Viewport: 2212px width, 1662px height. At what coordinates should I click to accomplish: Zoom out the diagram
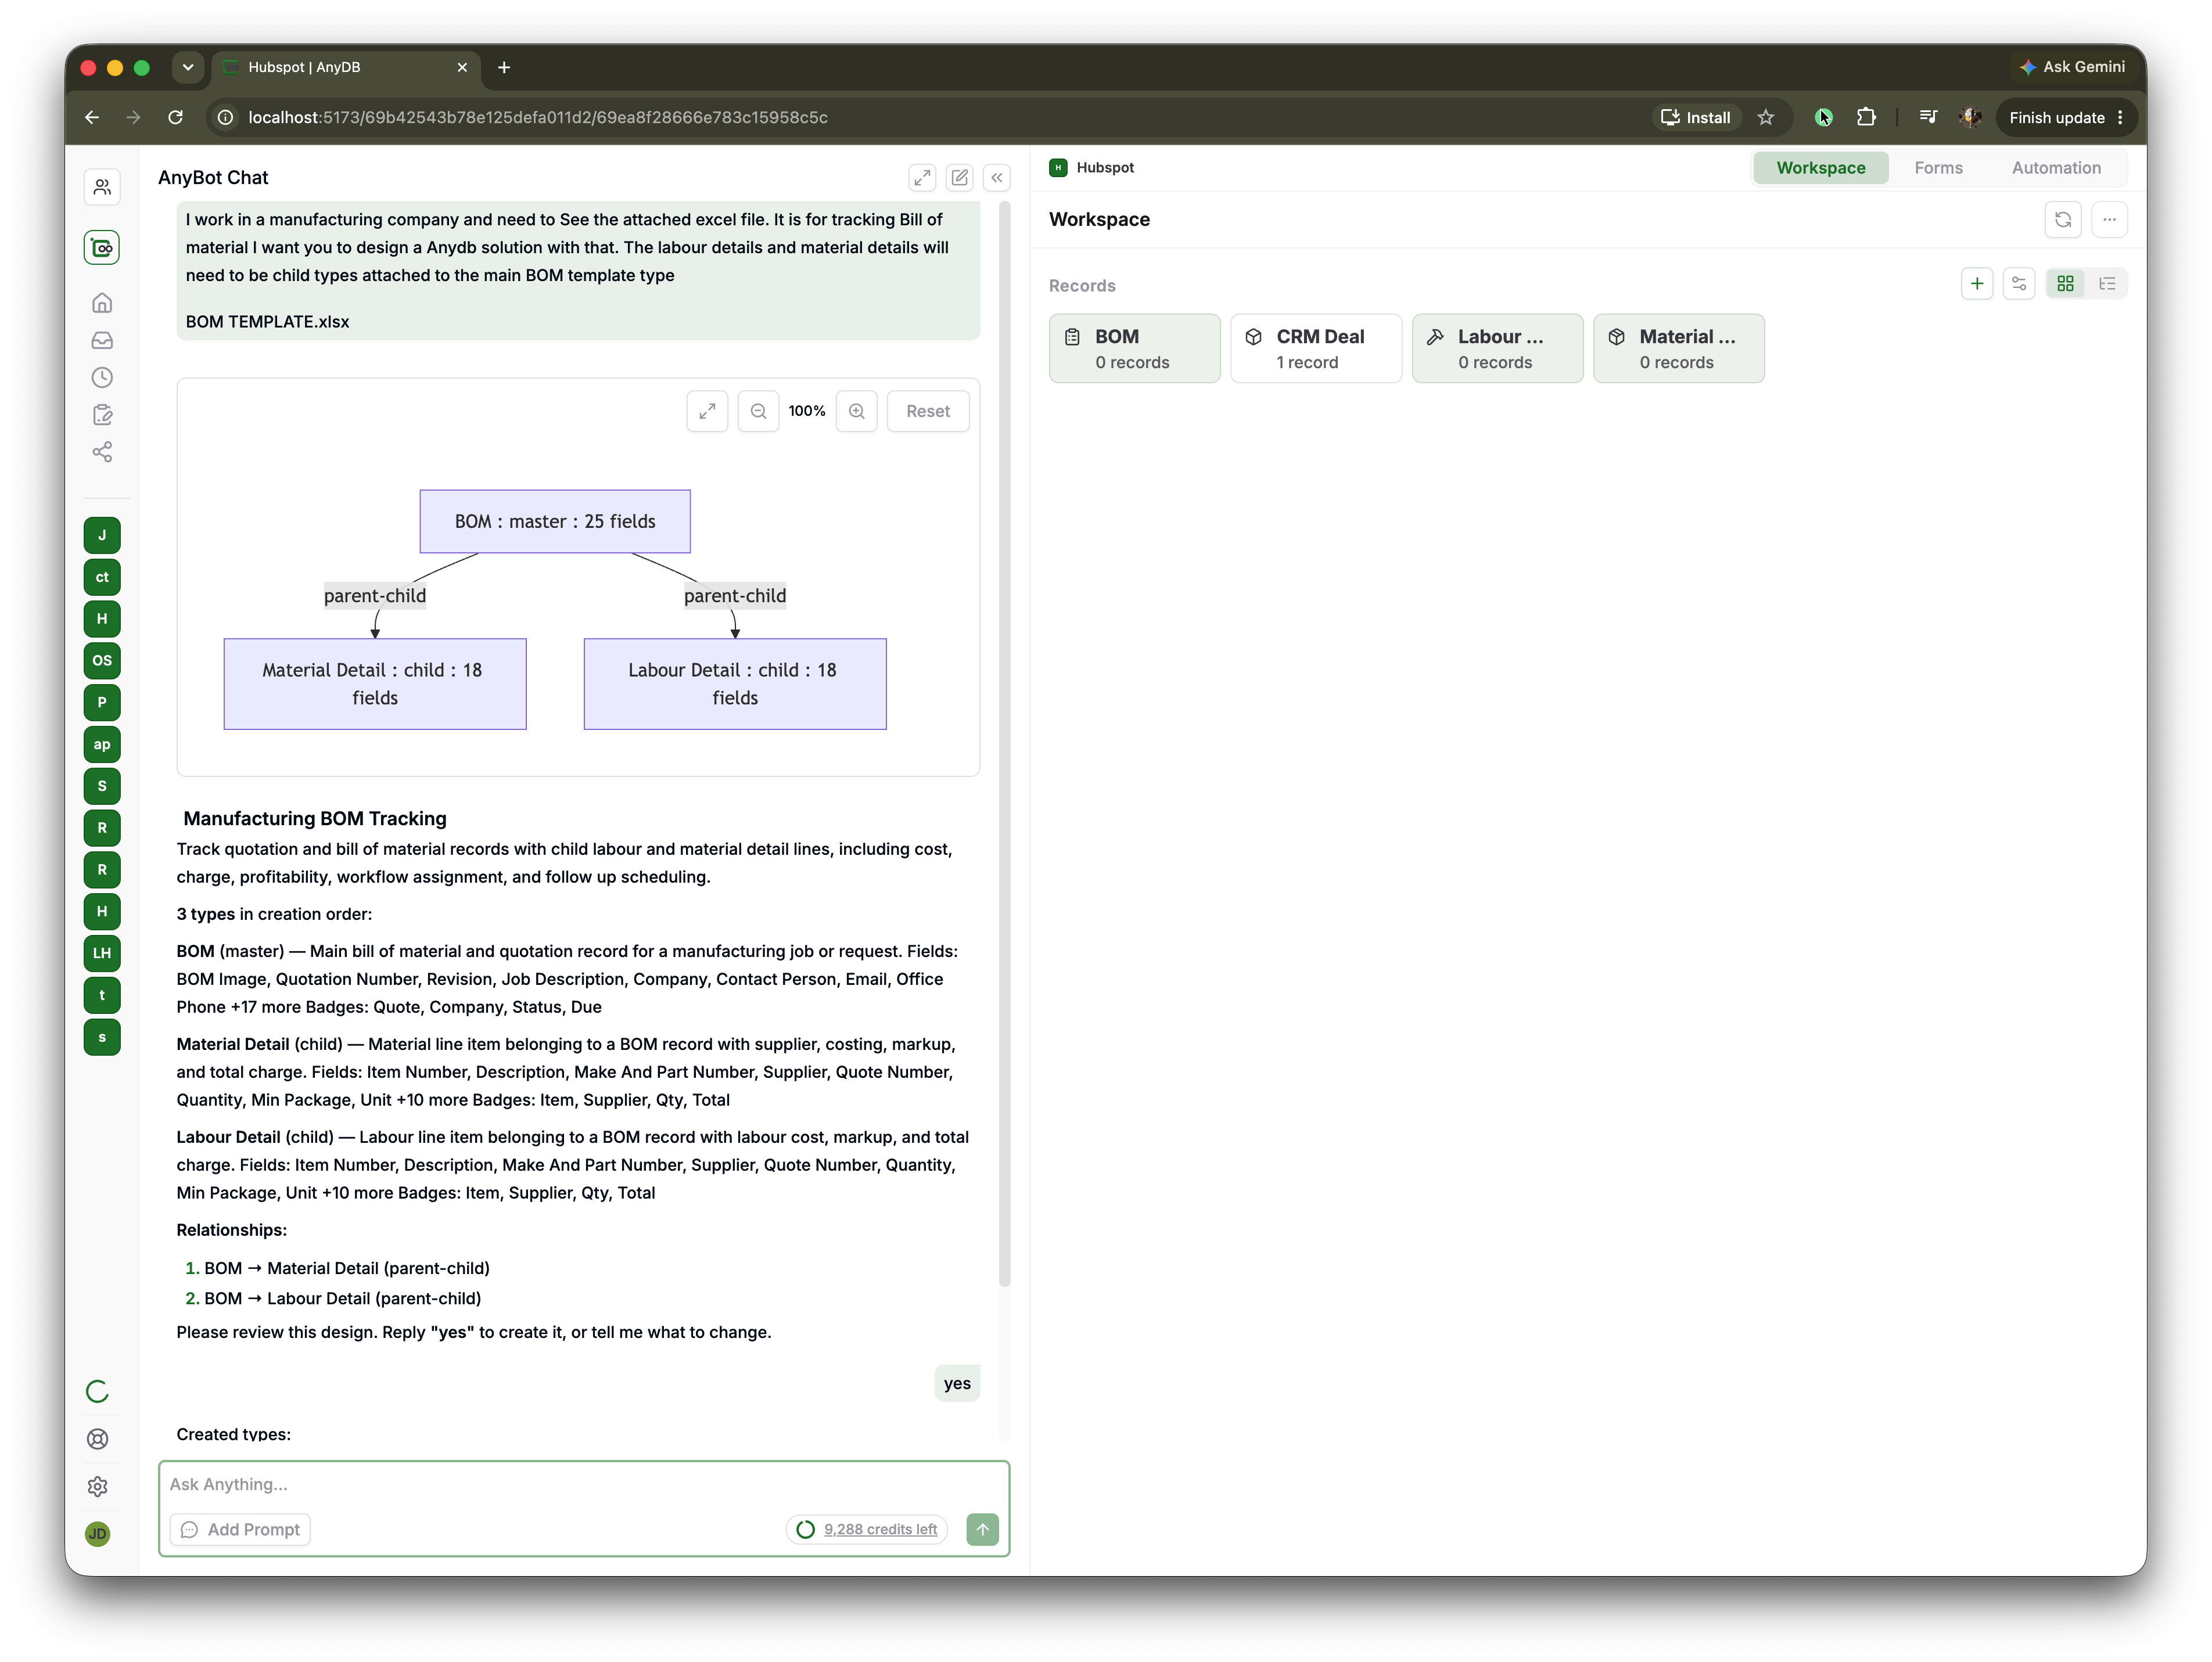coord(758,411)
